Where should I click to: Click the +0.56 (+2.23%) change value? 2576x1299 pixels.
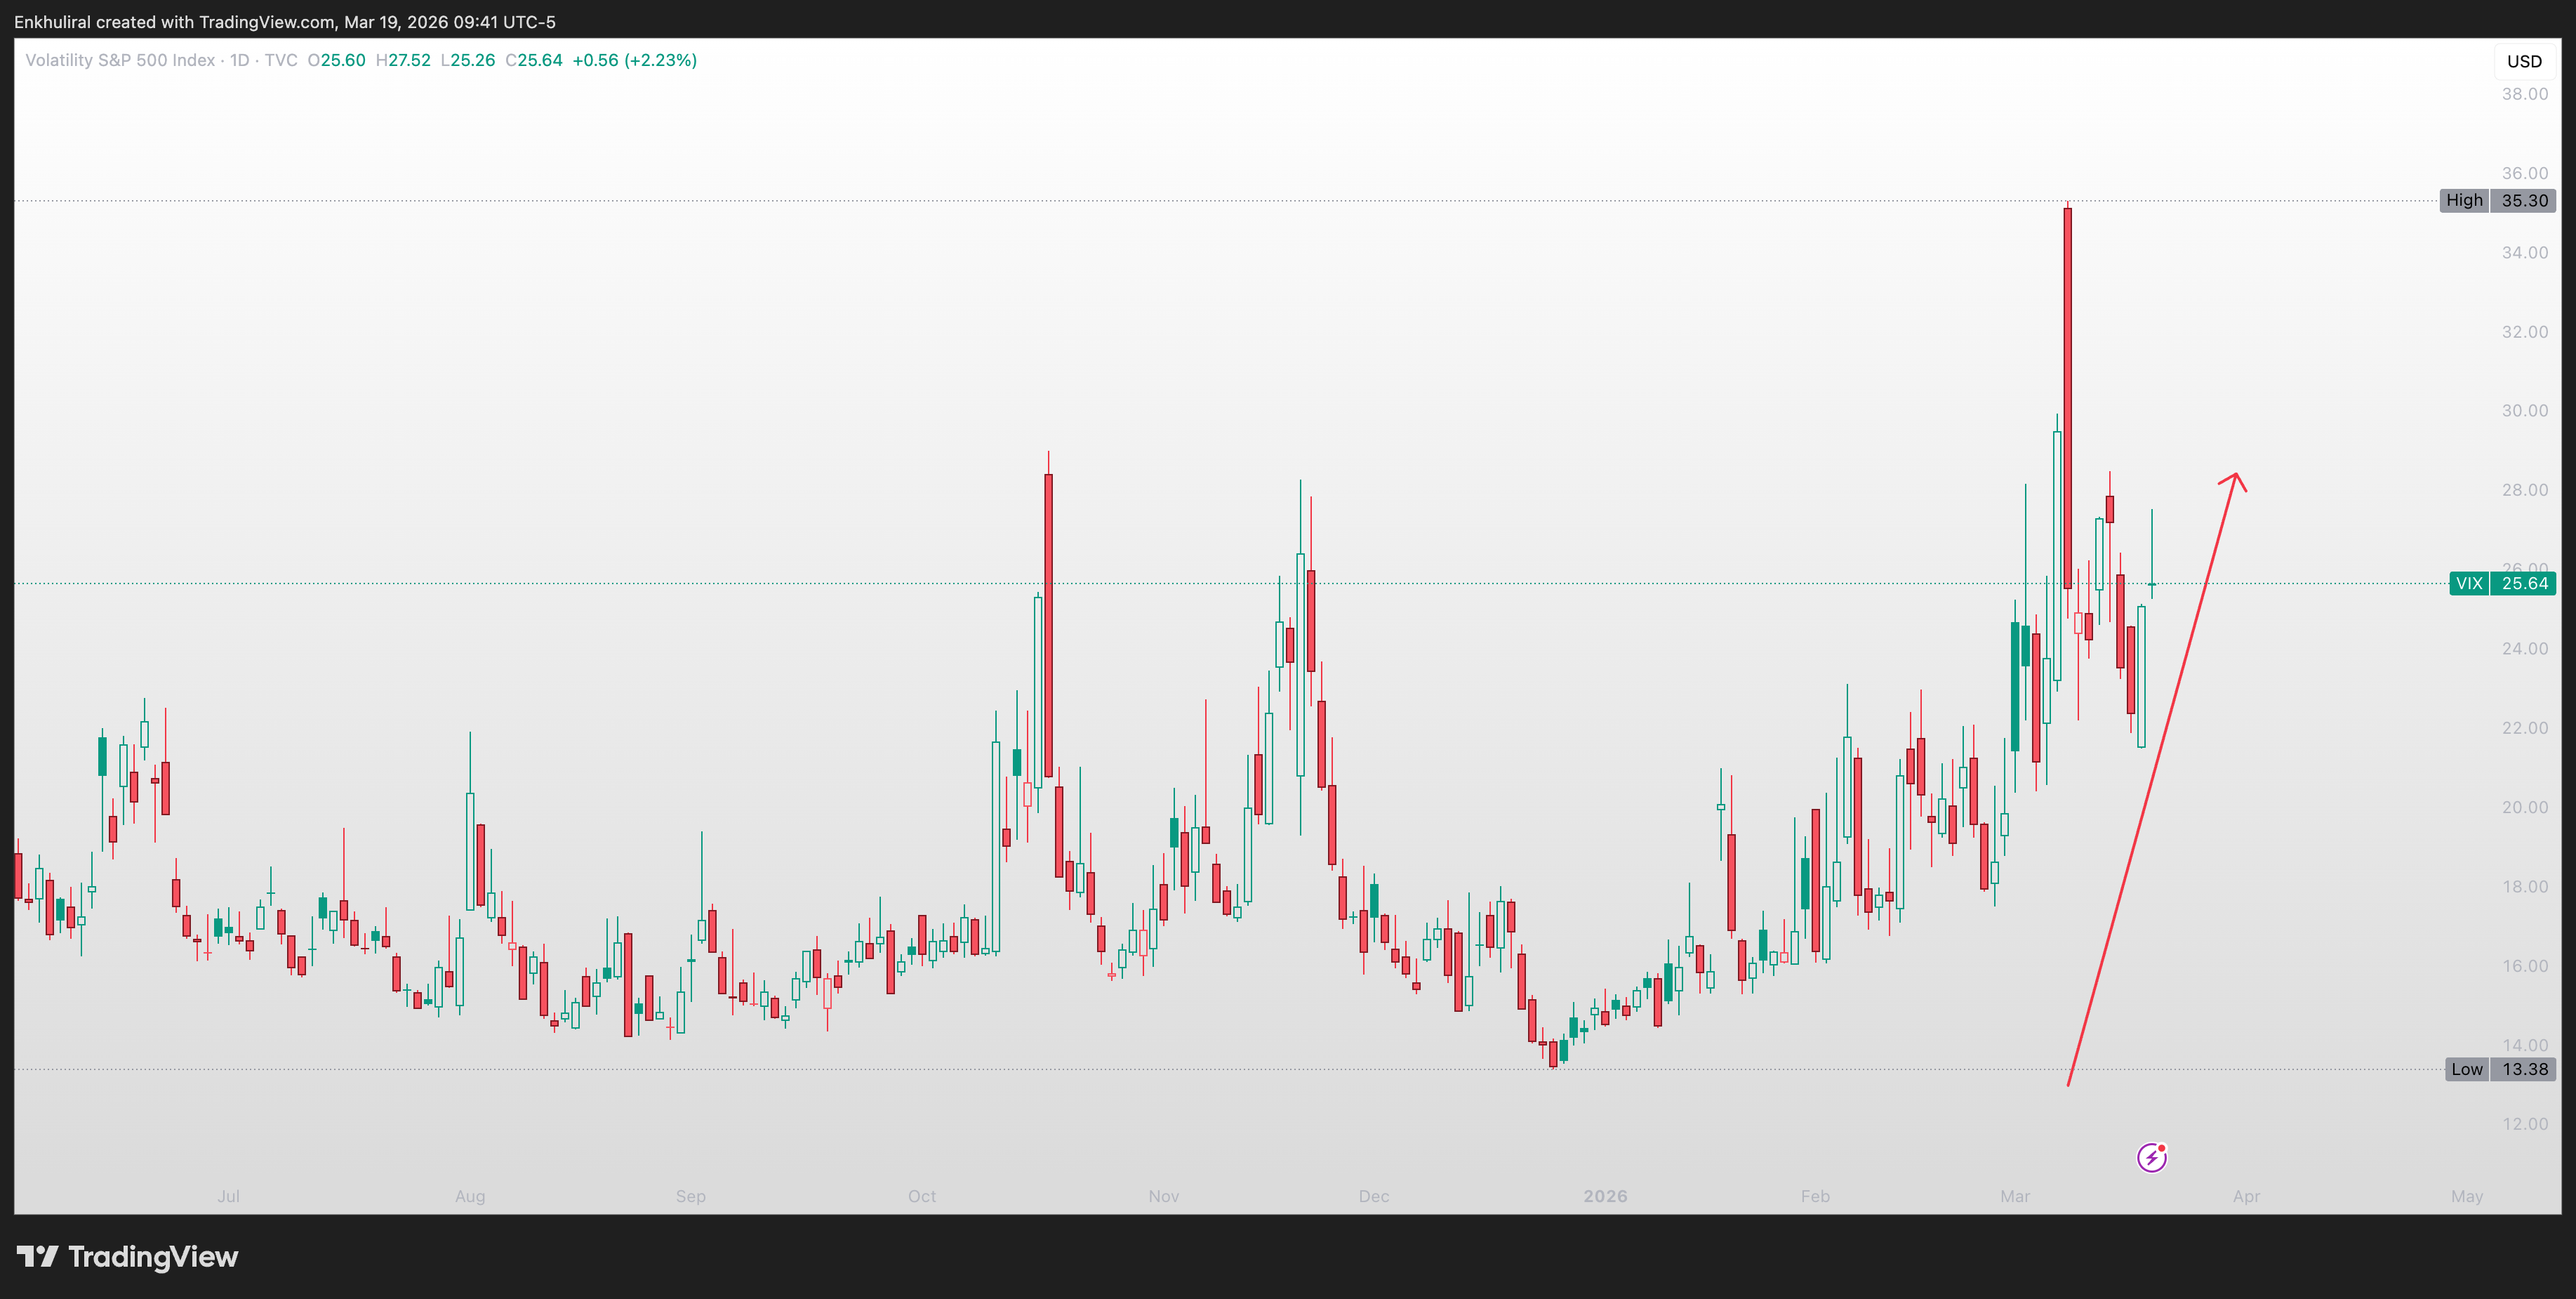(x=634, y=60)
